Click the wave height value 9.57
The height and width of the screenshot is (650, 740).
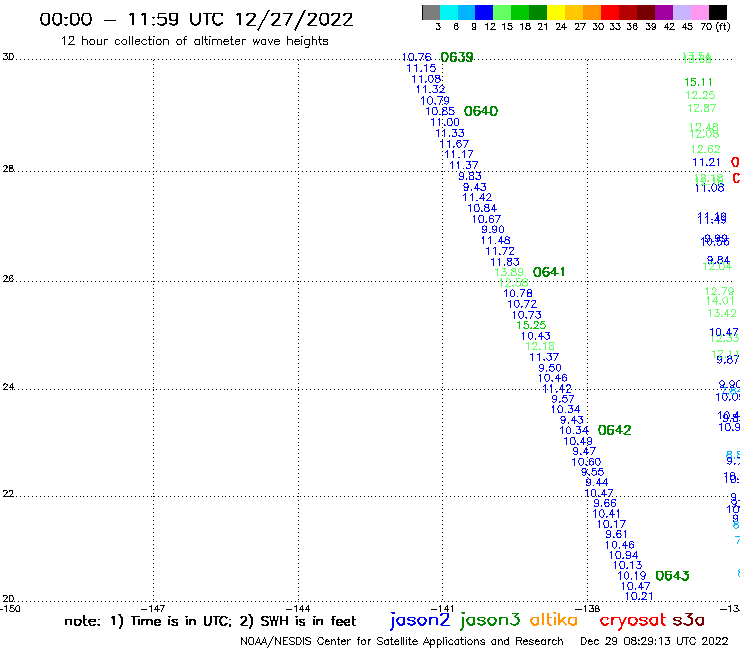563,399
